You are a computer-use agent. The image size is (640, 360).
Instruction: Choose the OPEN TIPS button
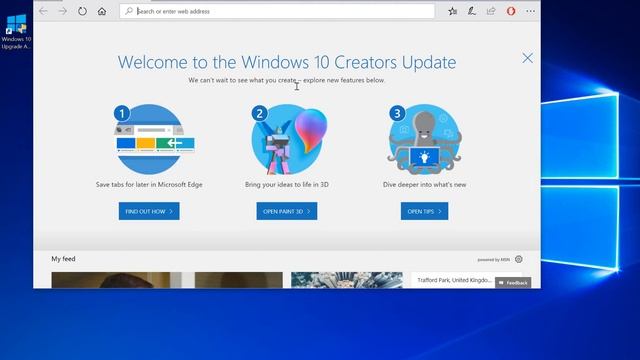[424, 211]
